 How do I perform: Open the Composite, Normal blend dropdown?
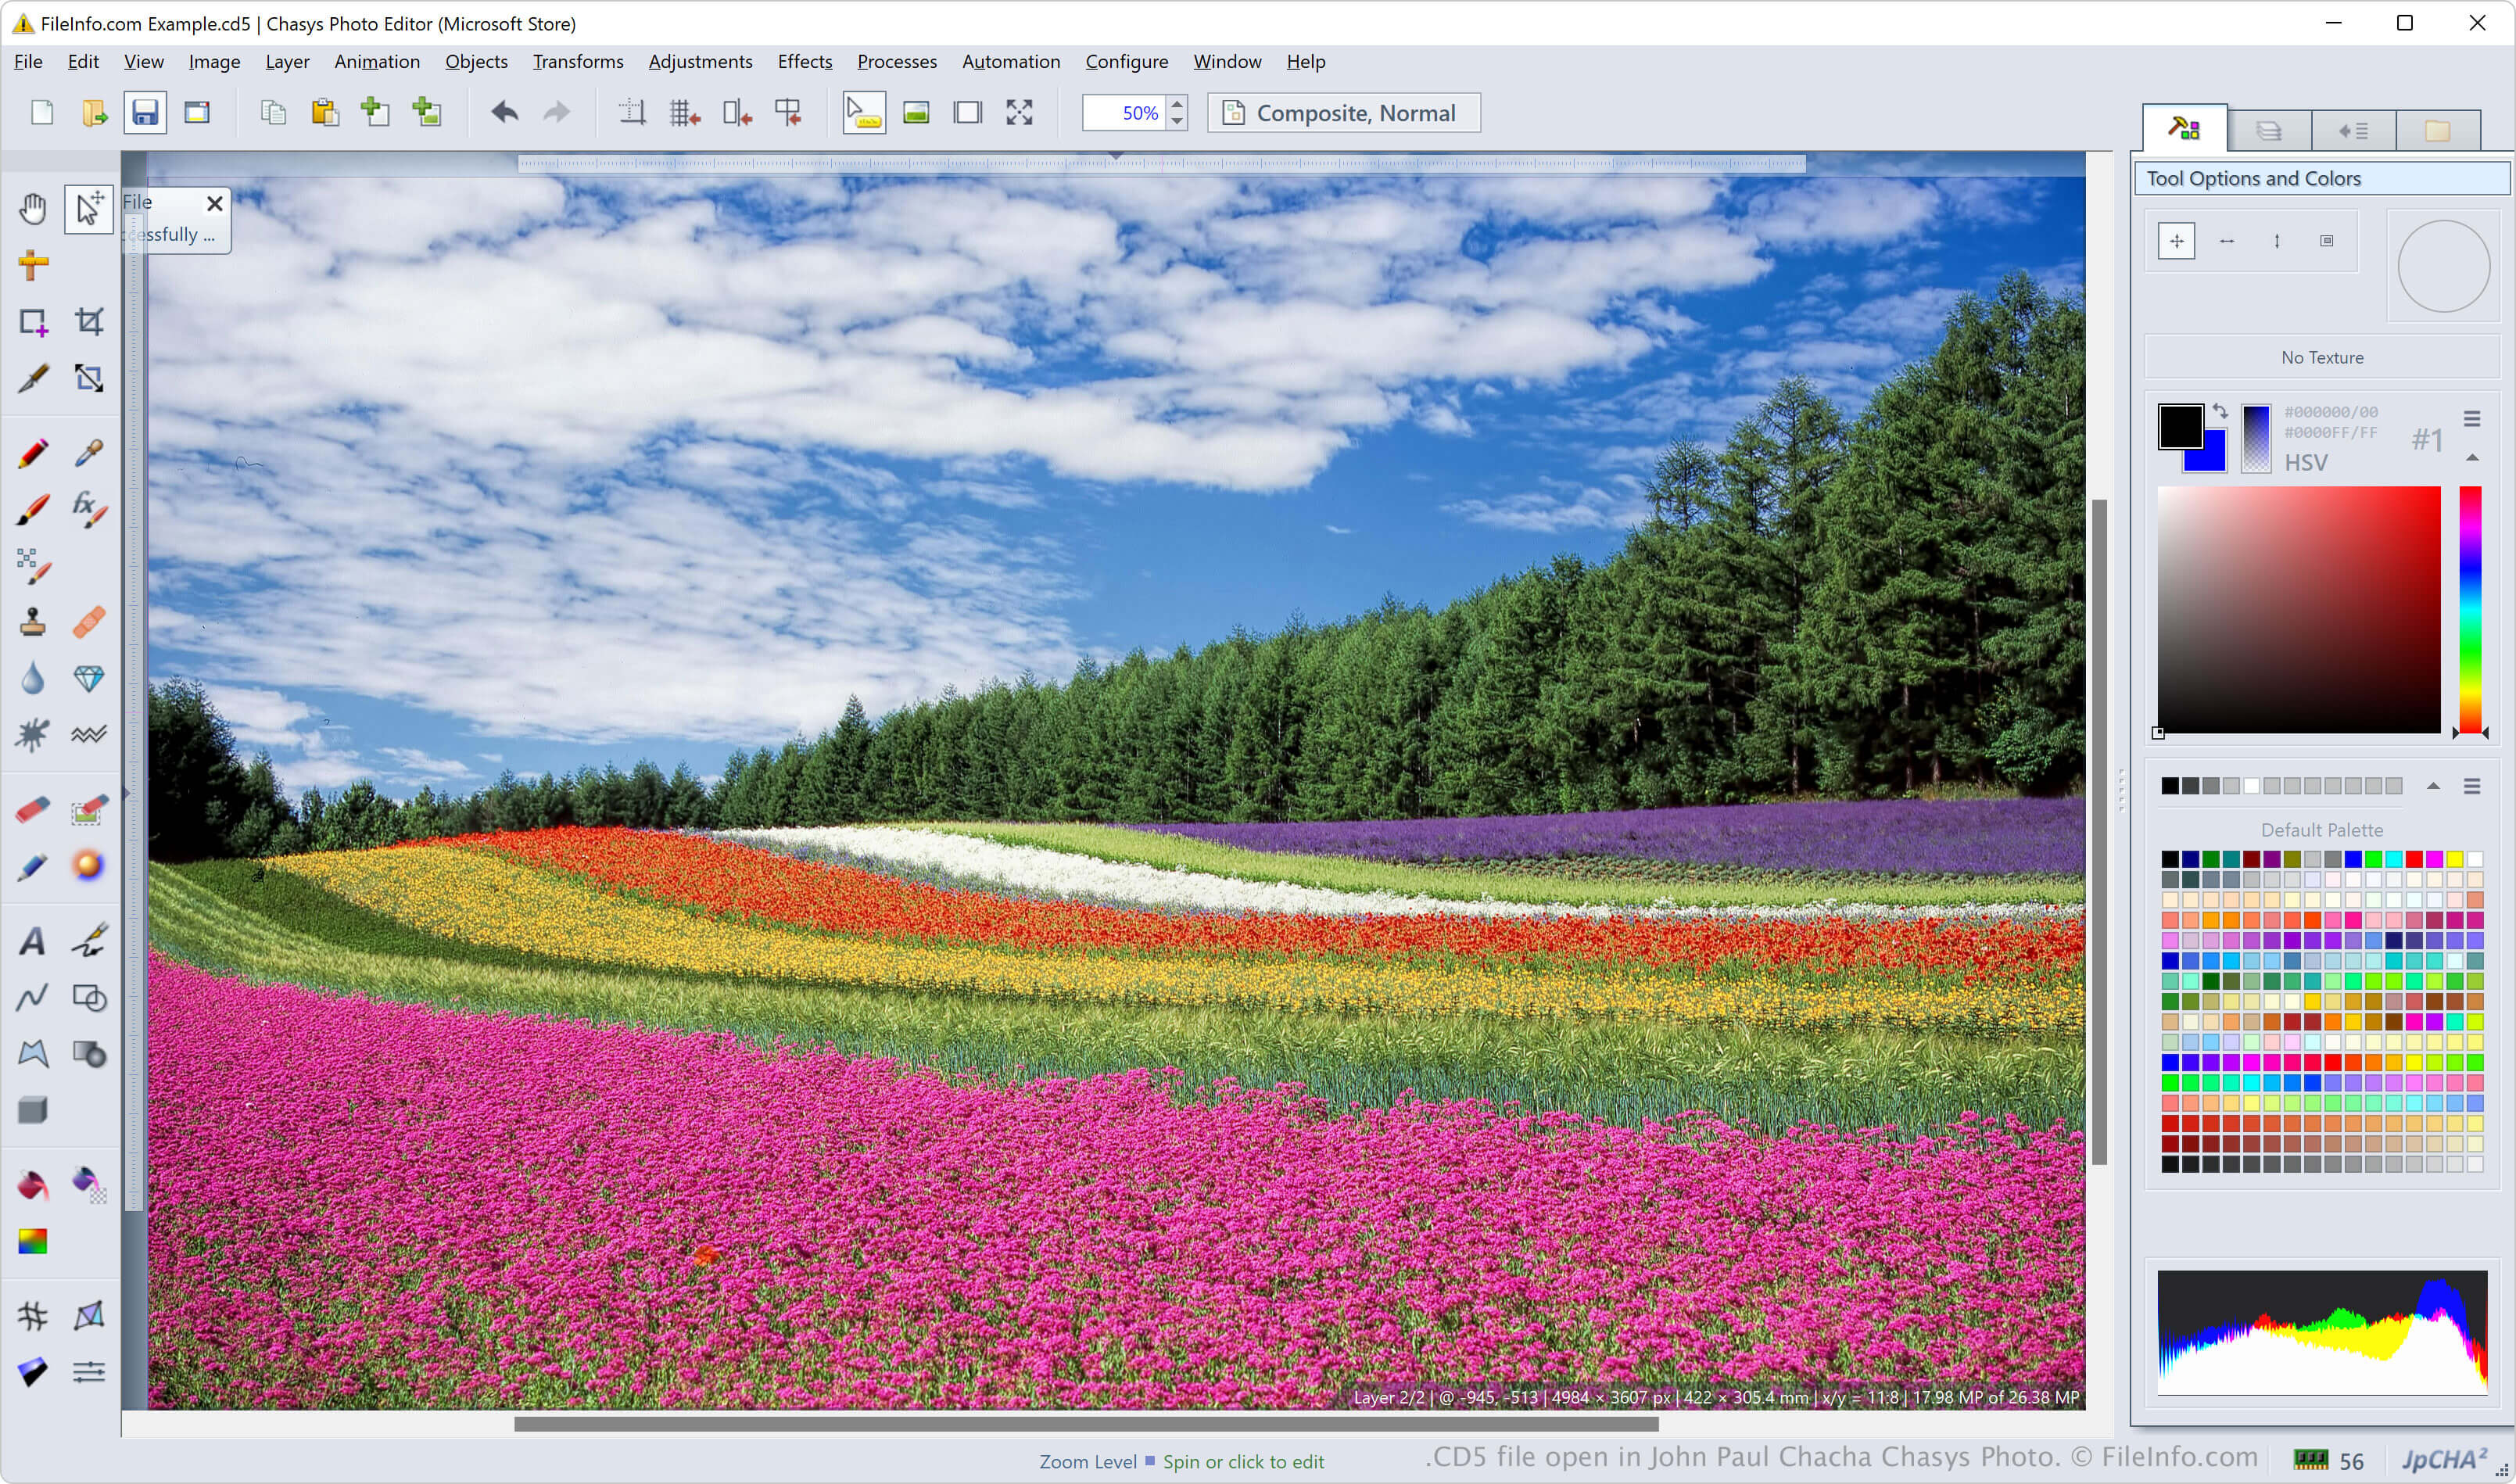[1343, 113]
